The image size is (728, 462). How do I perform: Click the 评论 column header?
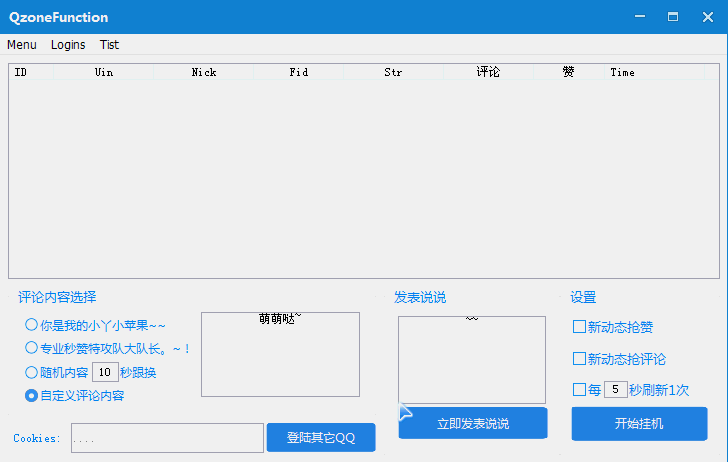tap(488, 72)
